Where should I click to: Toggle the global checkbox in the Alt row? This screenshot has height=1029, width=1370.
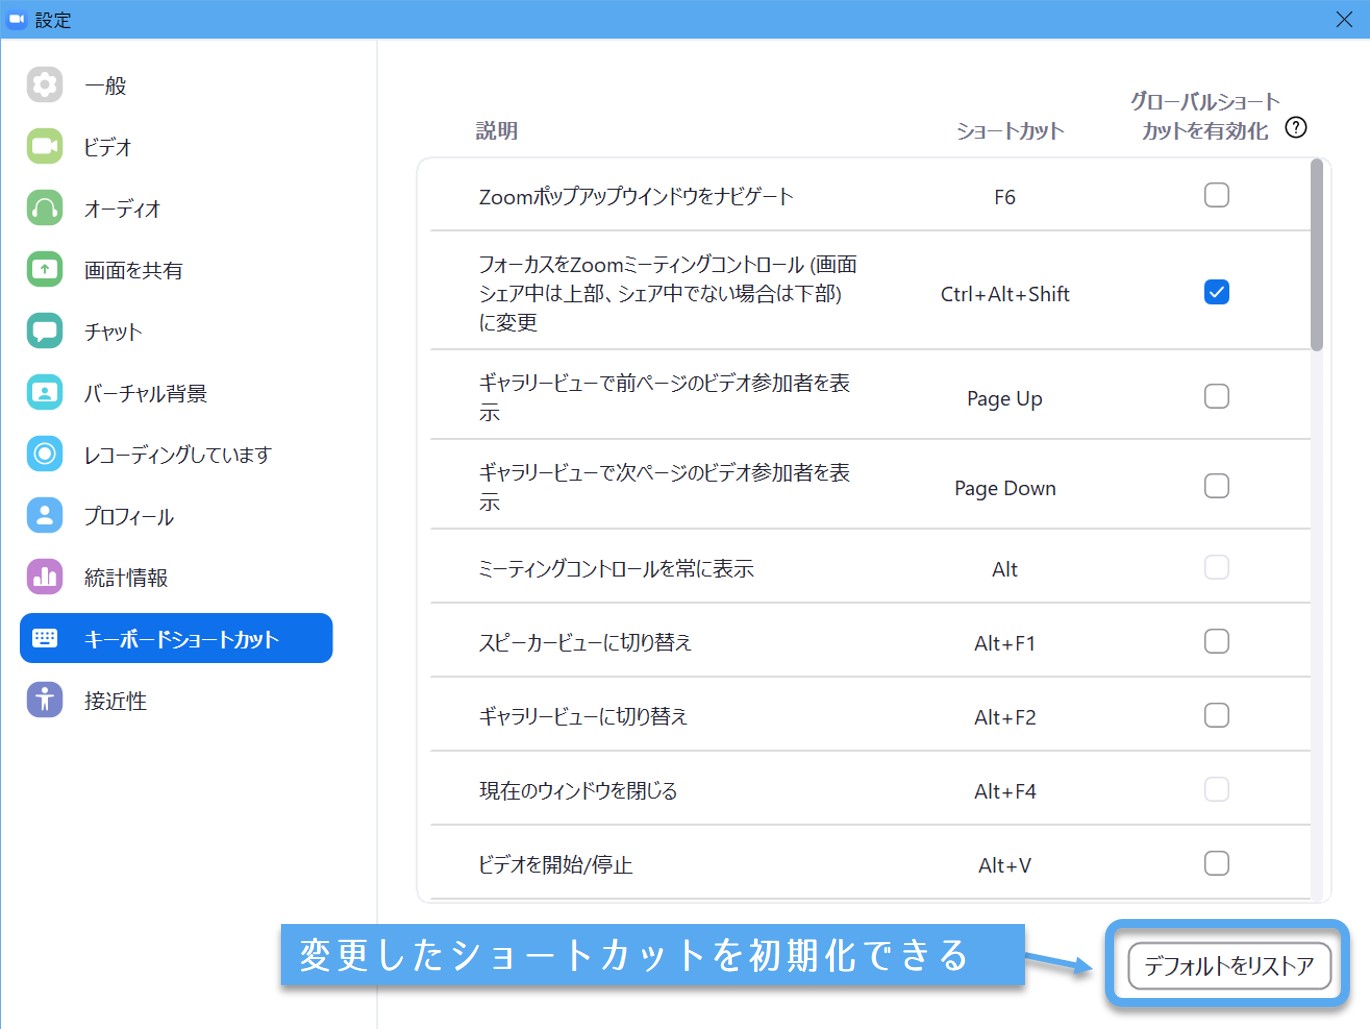[x=1217, y=567]
